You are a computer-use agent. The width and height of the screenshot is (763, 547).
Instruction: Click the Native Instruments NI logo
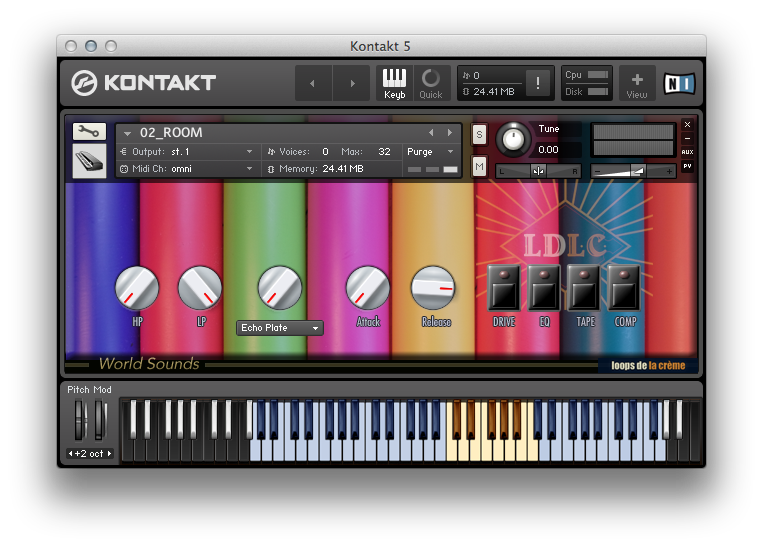pos(679,84)
